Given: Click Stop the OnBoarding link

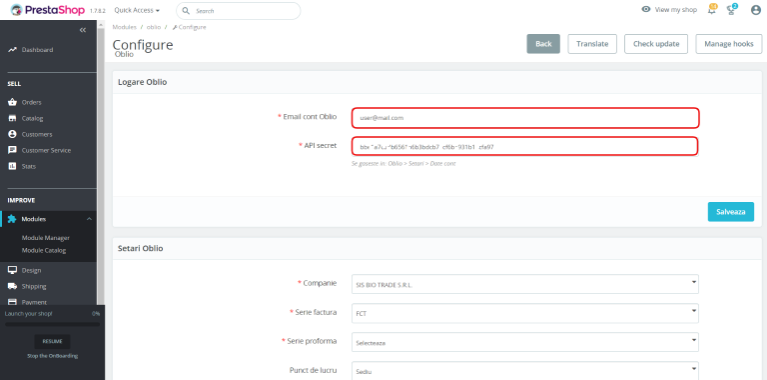Looking at the screenshot, I should coord(52,356).
